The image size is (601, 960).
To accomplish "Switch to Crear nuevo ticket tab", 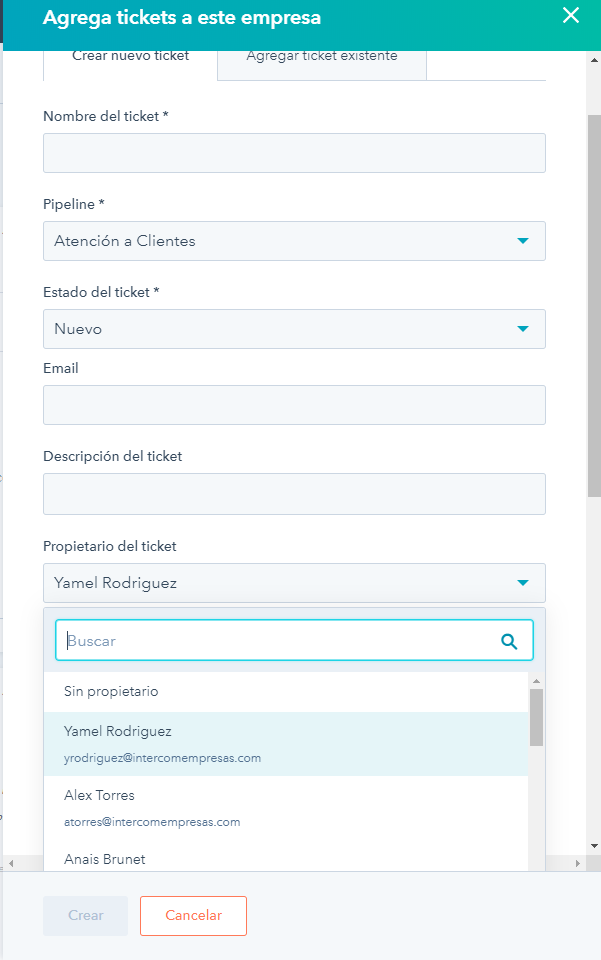I will 130,57.
